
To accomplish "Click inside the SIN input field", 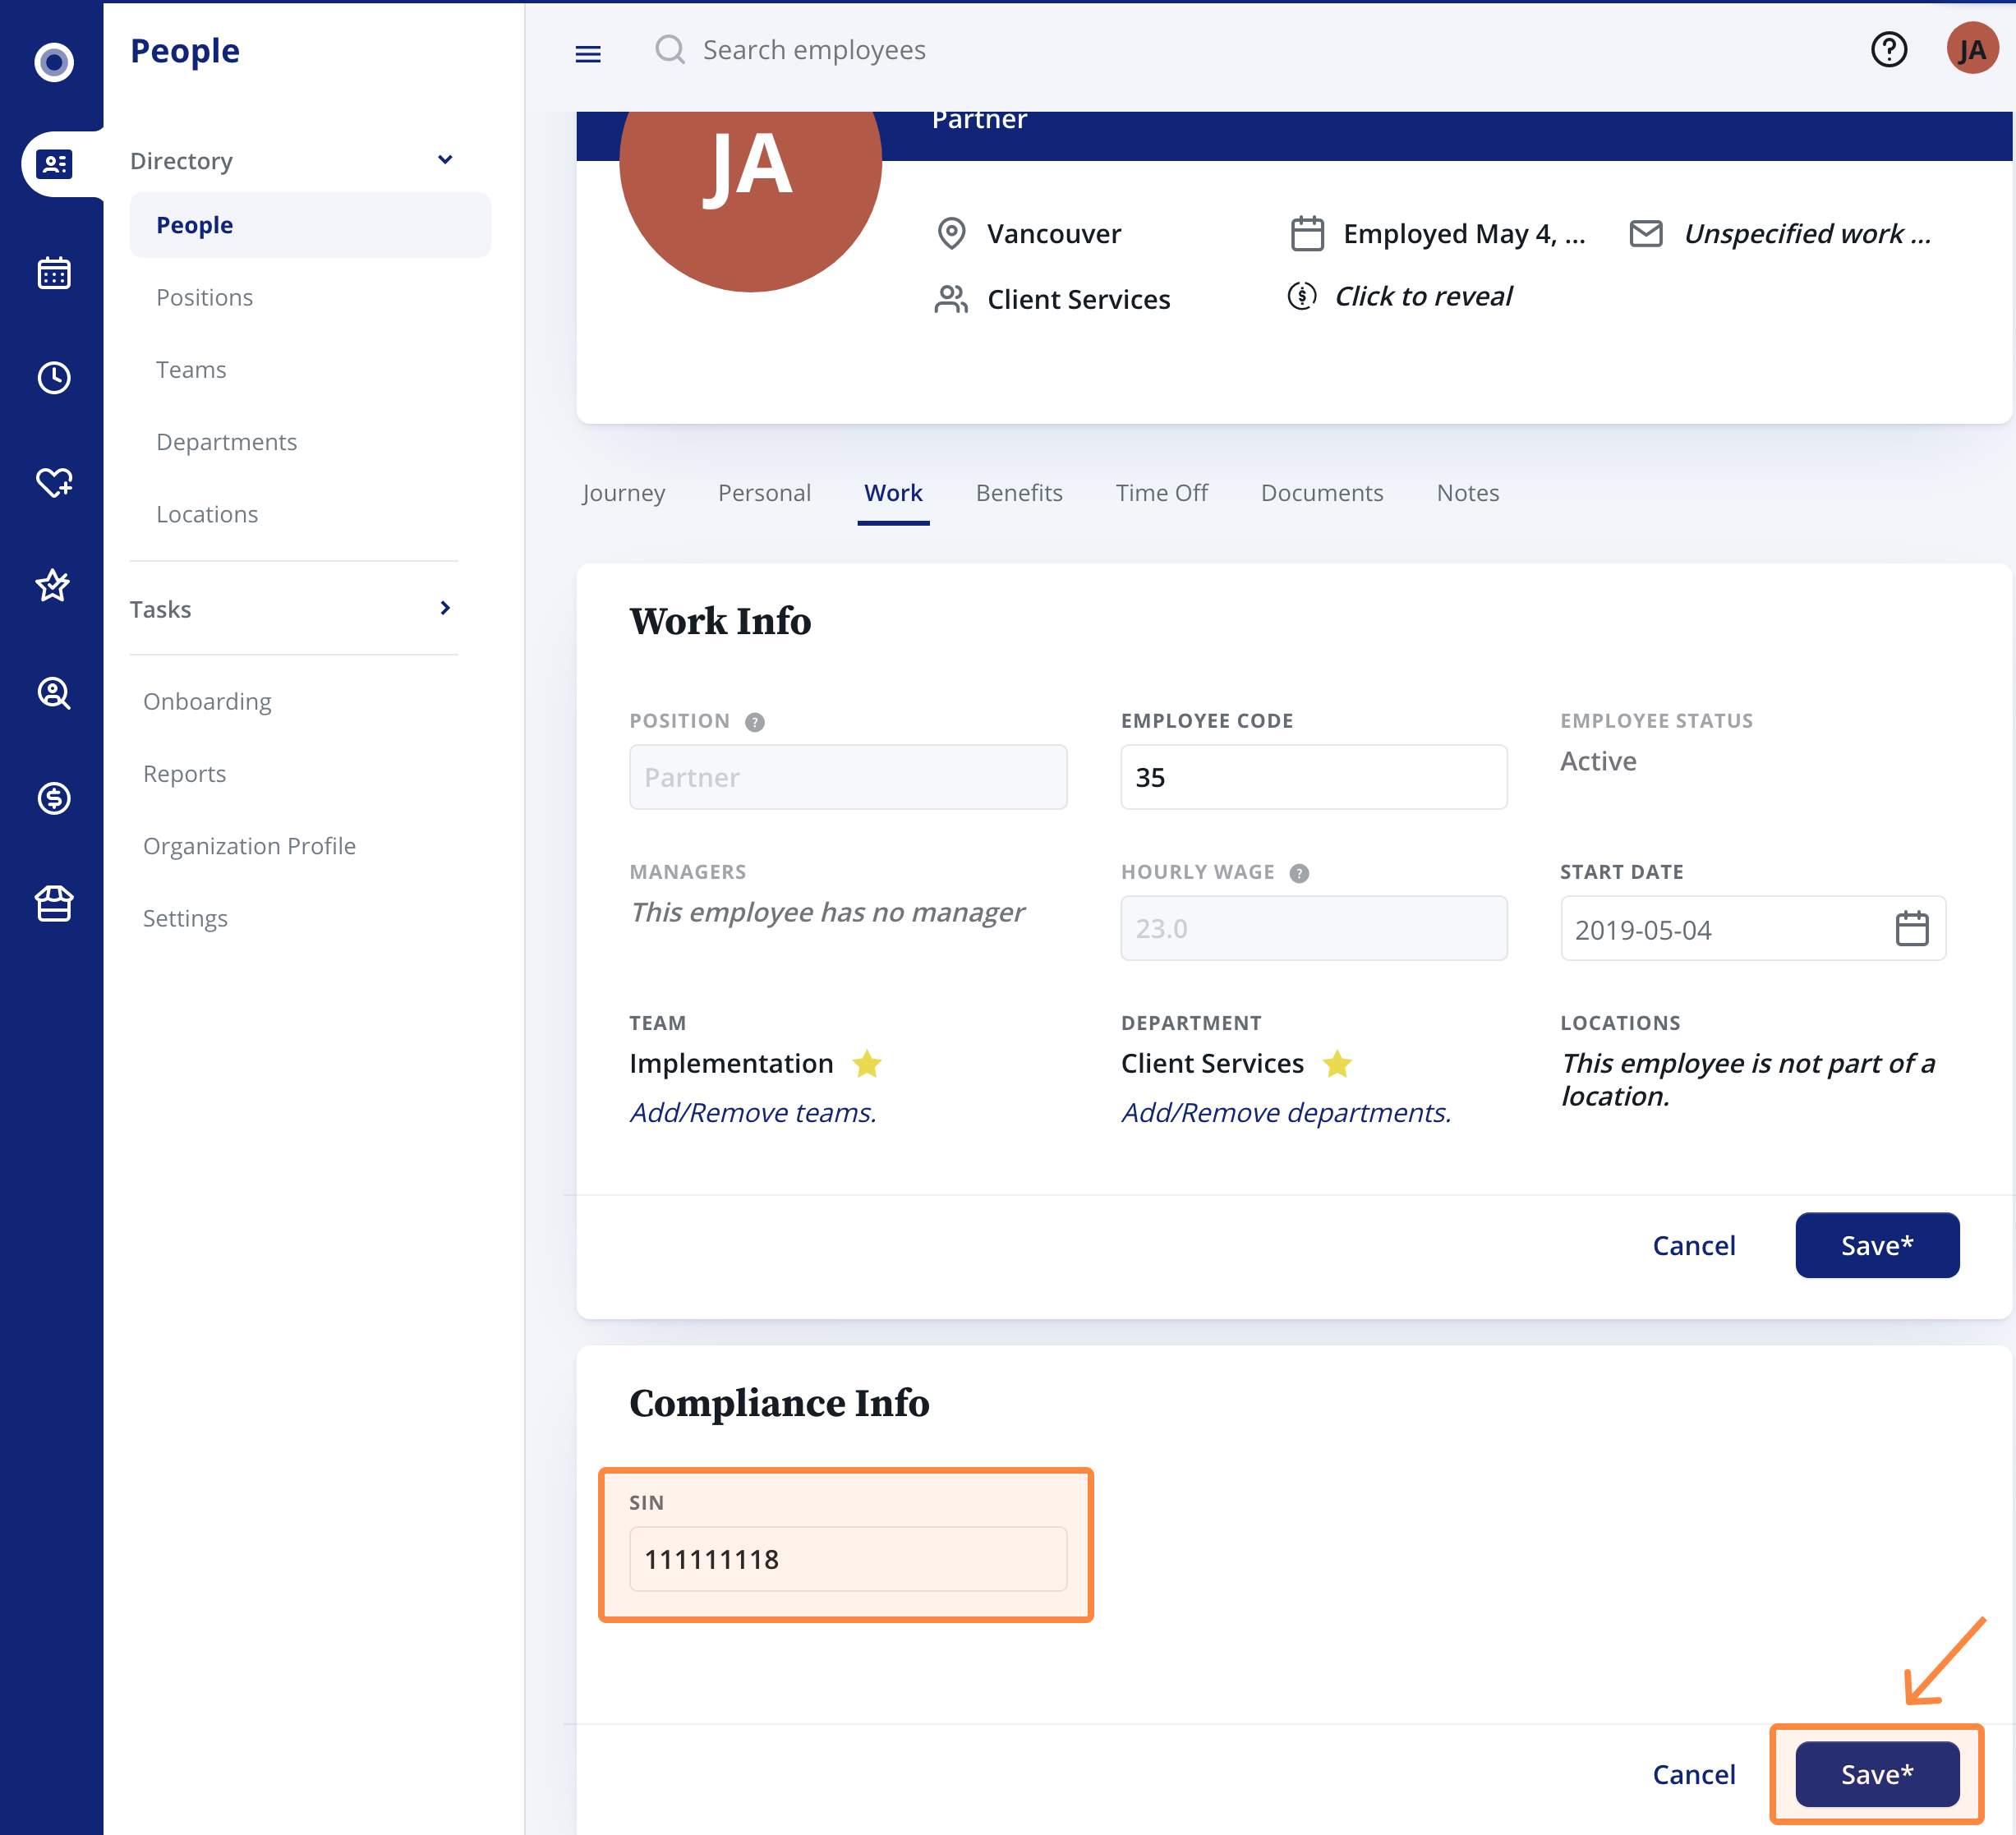I will point(846,1558).
